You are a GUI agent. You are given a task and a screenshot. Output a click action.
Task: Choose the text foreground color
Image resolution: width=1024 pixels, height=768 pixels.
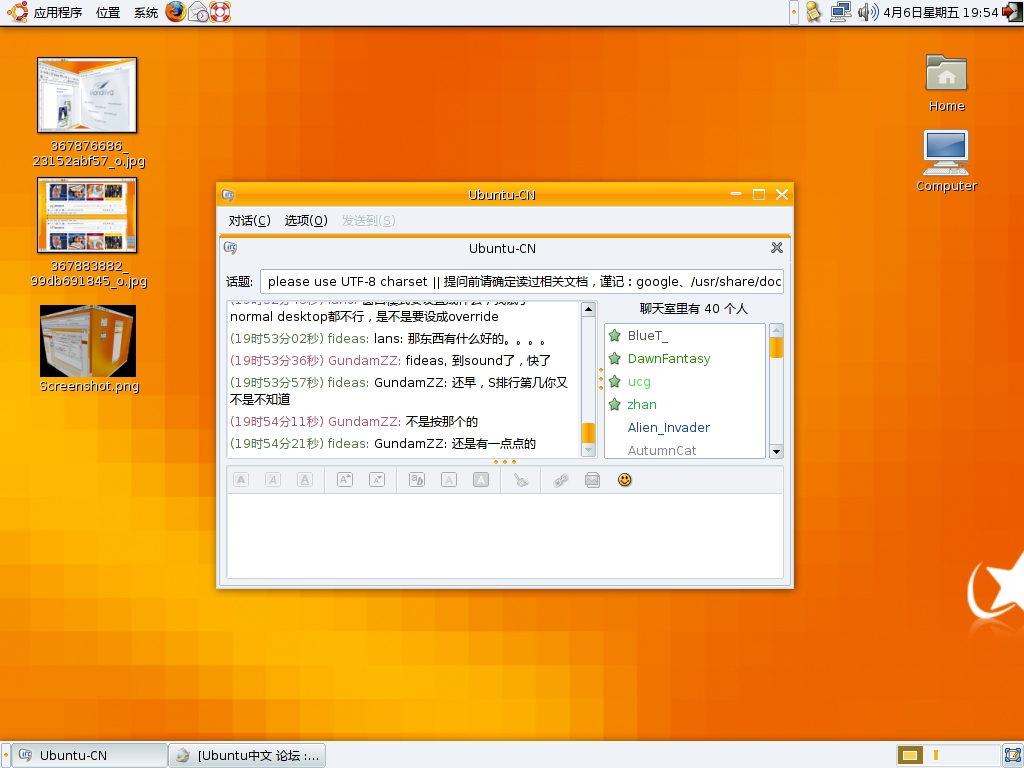click(x=449, y=480)
